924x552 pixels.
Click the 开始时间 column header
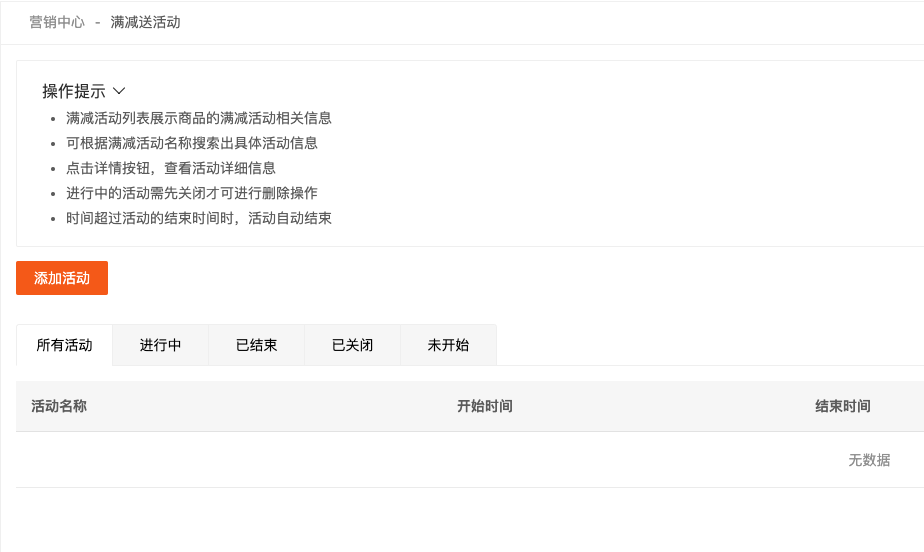click(x=485, y=406)
